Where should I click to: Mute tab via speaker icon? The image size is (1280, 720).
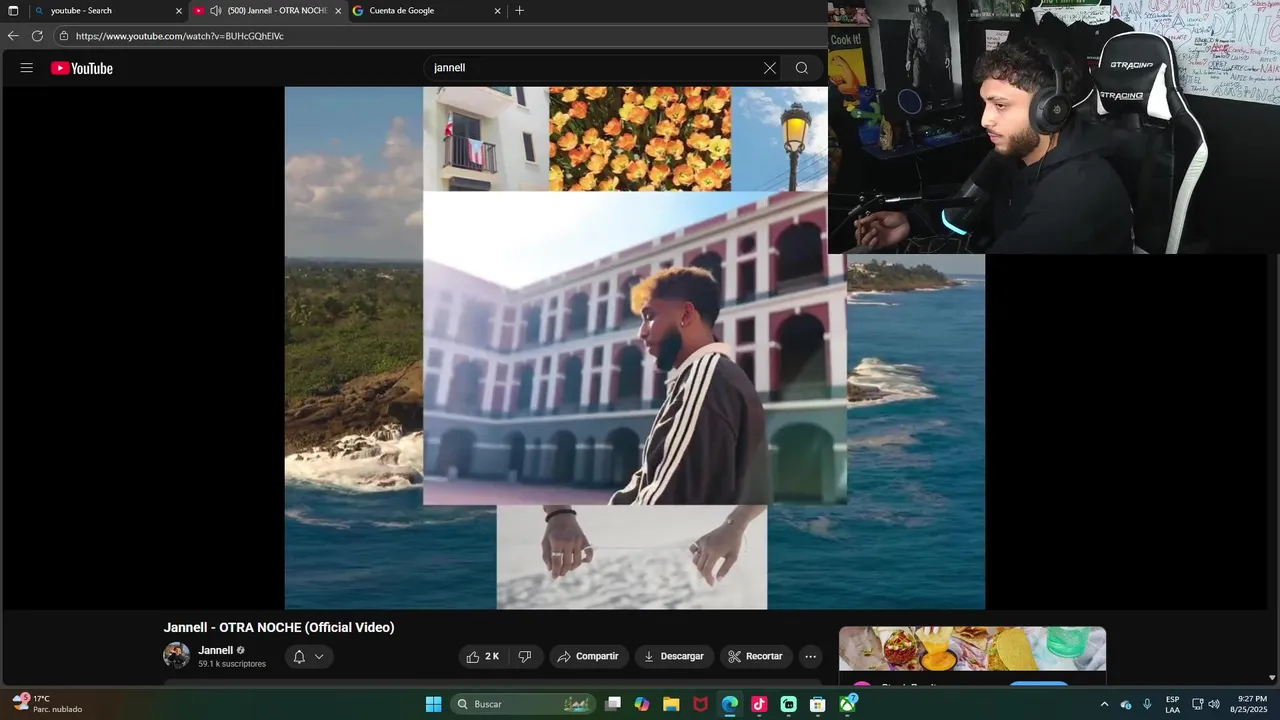215,11
